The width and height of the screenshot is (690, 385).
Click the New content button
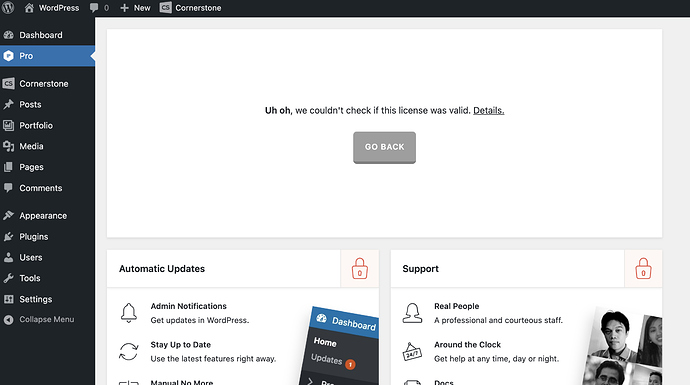tap(135, 8)
